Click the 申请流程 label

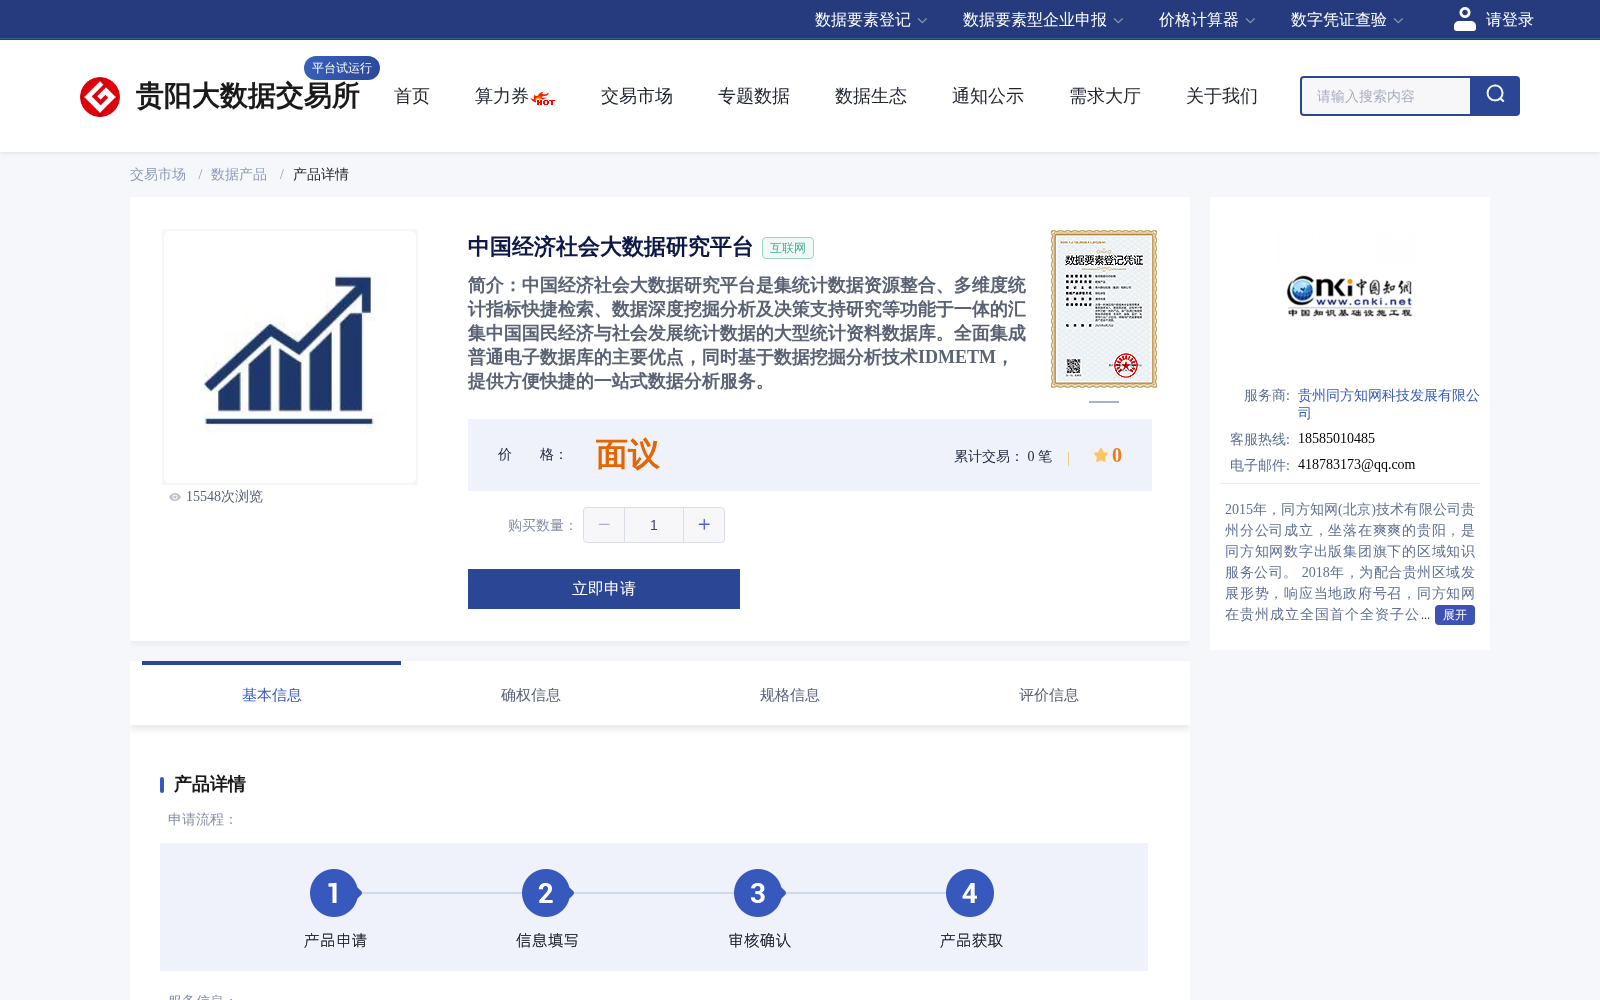coord(202,819)
